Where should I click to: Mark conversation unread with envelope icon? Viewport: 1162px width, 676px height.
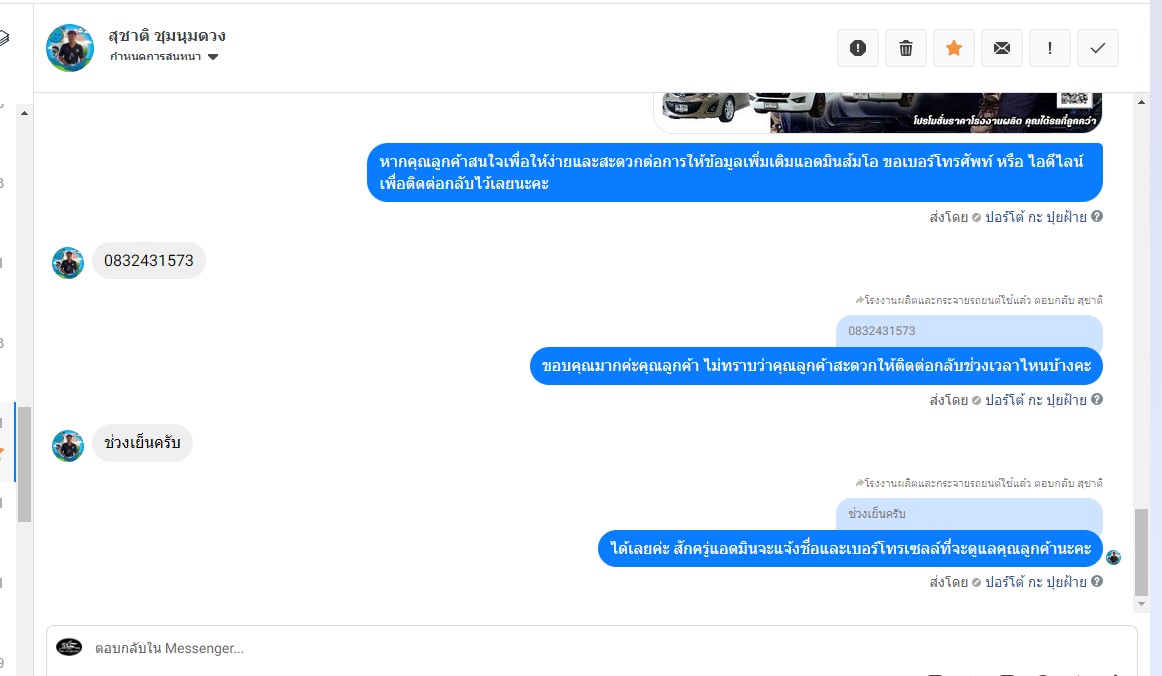pos(1002,48)
